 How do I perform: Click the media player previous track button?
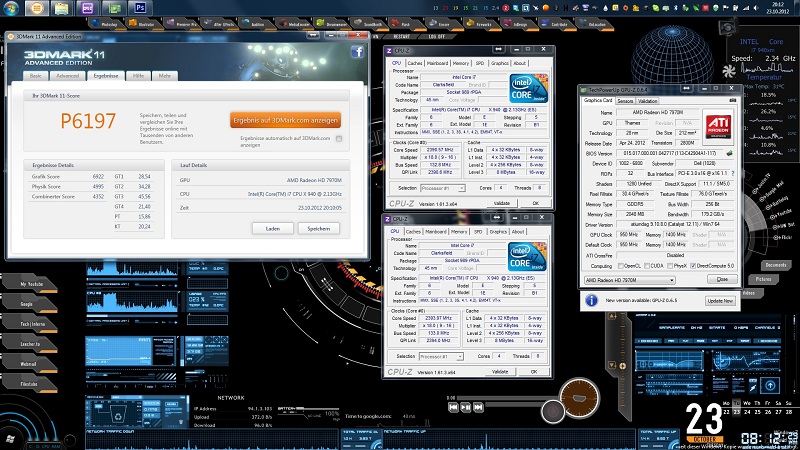(453, 407)
